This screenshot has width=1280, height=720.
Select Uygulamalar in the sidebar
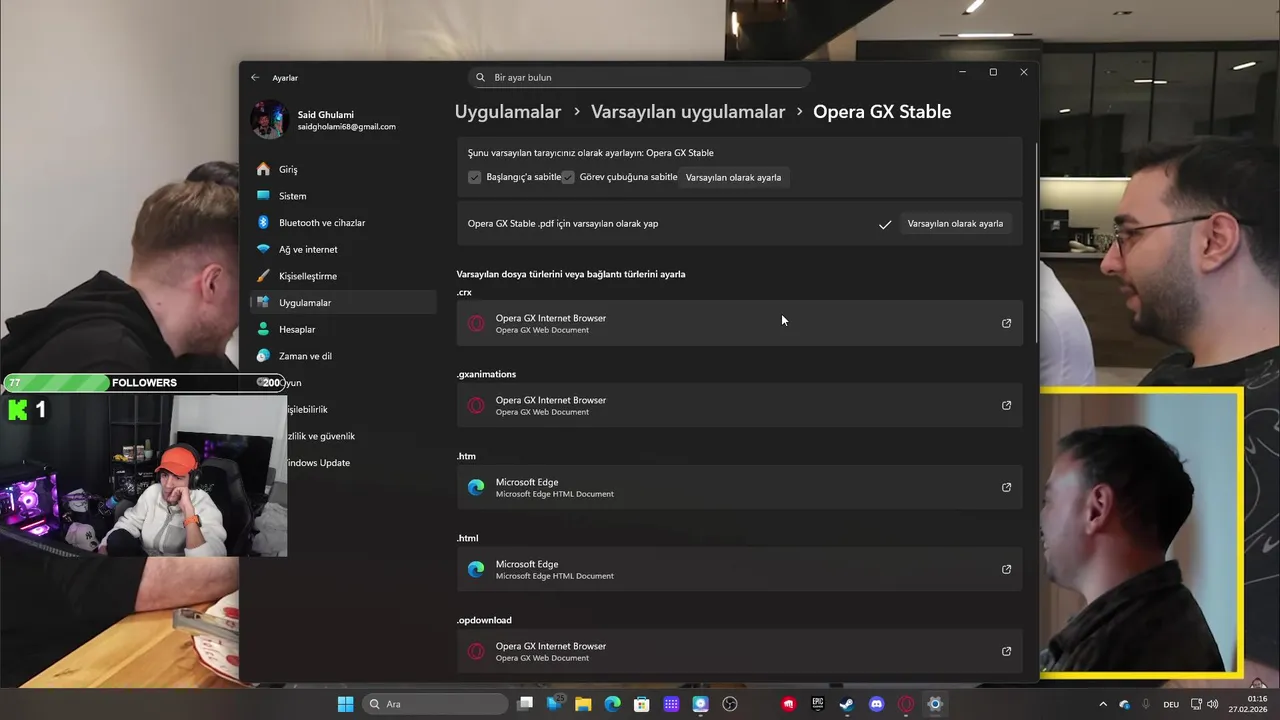pyautogui.click(x=343, y=302)
